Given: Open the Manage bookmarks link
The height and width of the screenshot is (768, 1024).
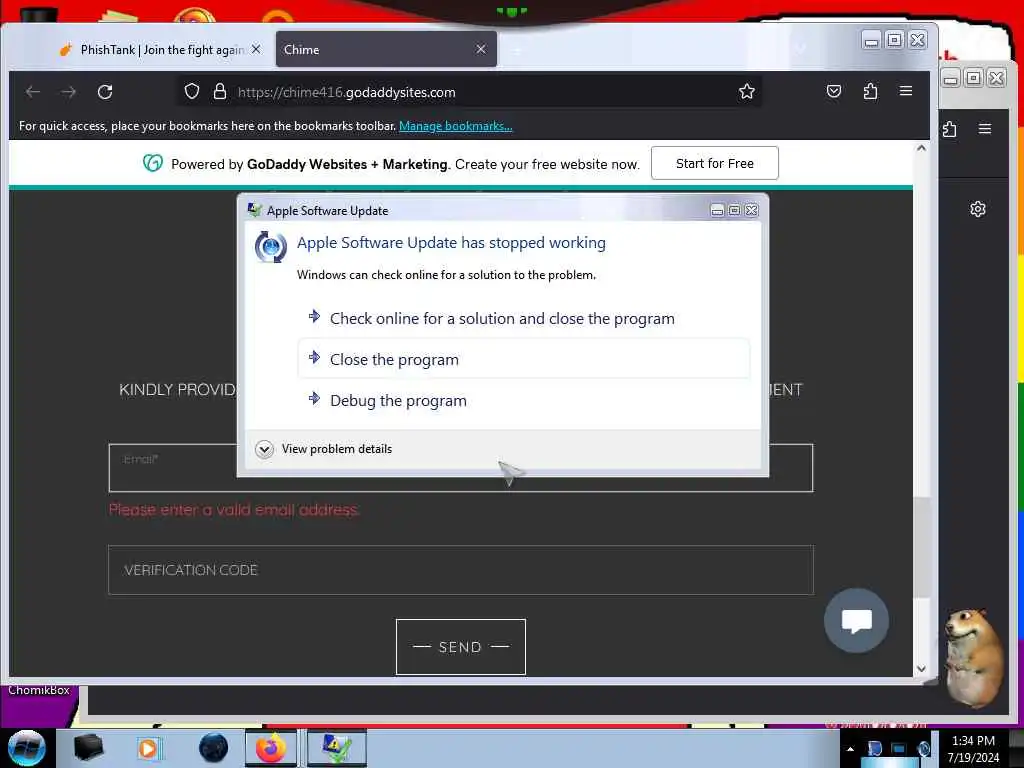Looking at the screenshot, I should (x=456, y=126).
